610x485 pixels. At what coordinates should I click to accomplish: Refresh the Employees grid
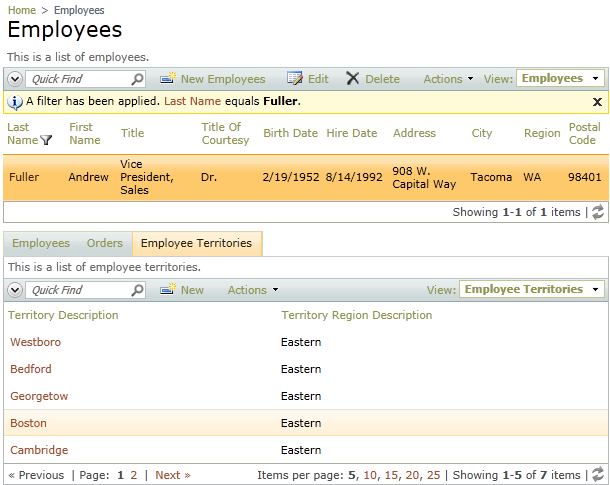598,212
